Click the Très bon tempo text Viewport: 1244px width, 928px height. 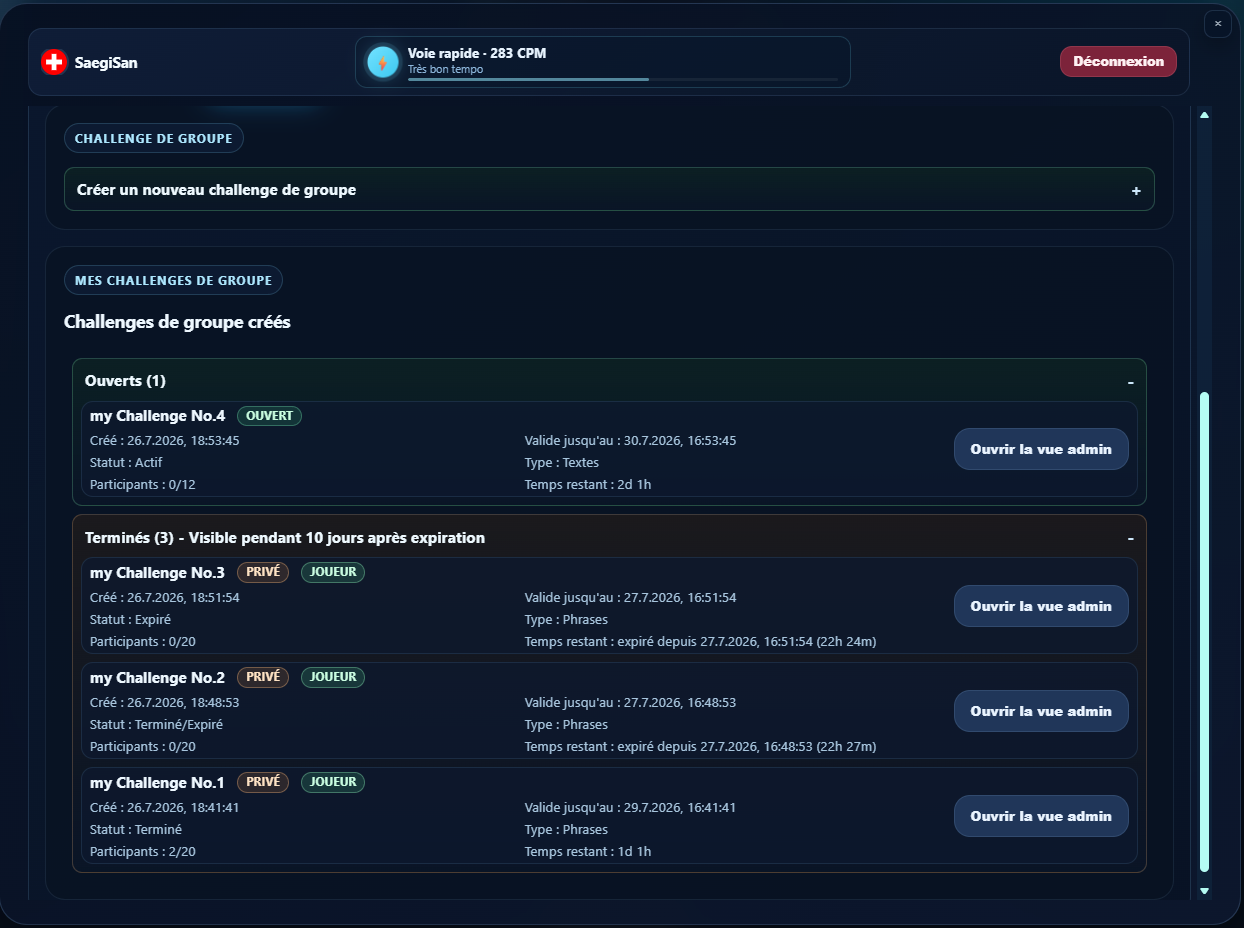(x=445, y=70)
